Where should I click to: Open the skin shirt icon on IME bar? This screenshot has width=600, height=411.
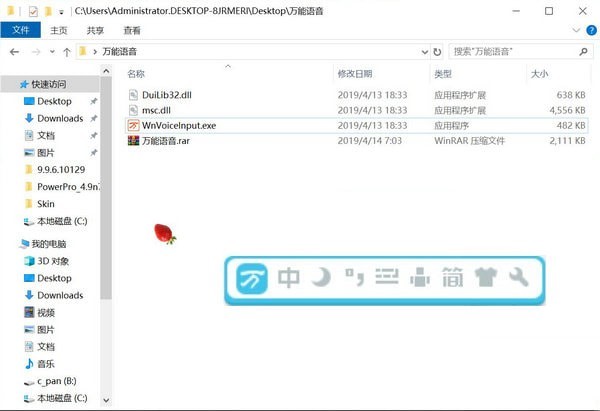(x=486, y=279)
